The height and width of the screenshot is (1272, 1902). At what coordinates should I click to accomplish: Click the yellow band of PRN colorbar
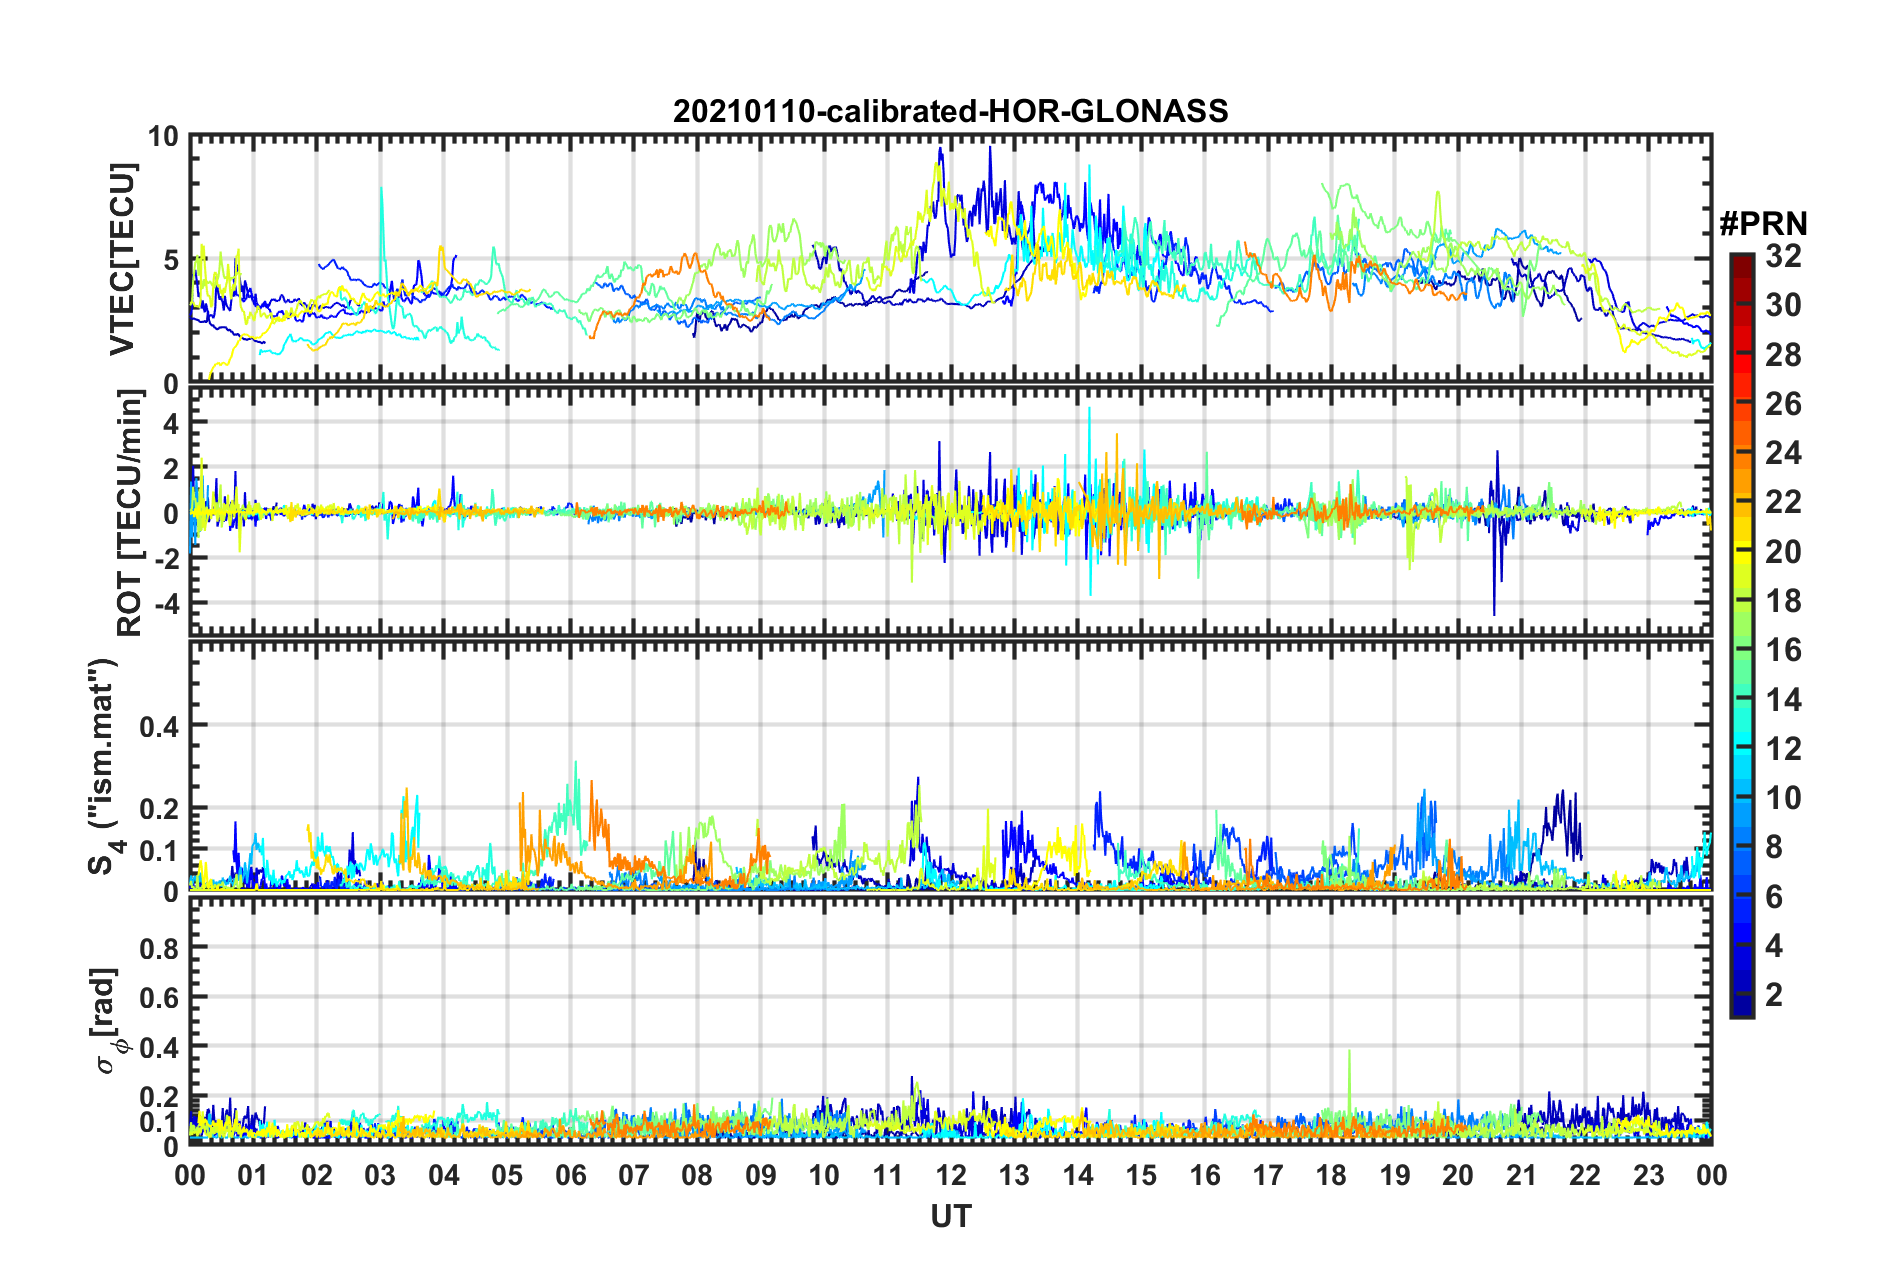click(x=1742, y=550)
